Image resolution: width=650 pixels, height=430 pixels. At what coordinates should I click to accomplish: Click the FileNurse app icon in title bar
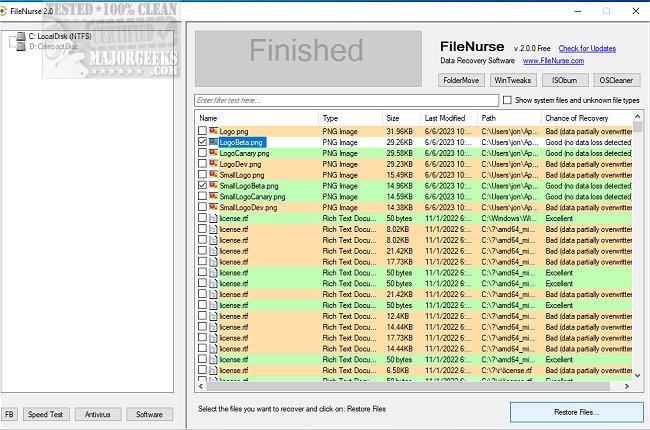click(3, 11)
